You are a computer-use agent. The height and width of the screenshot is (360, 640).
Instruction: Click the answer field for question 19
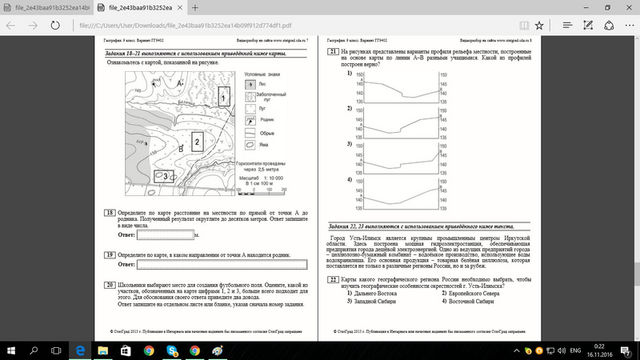coord(222,264)
